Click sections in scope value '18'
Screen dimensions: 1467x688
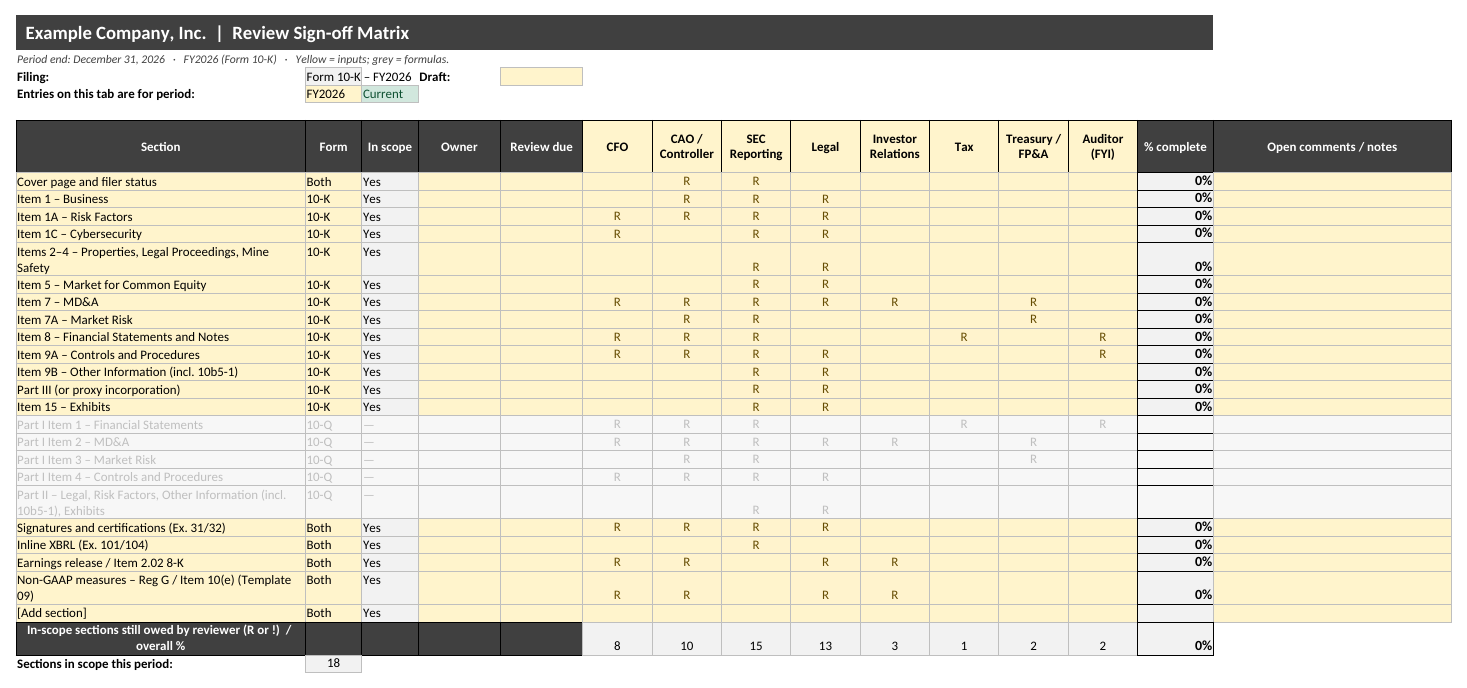pyautogui.click(x=333, y=663)
